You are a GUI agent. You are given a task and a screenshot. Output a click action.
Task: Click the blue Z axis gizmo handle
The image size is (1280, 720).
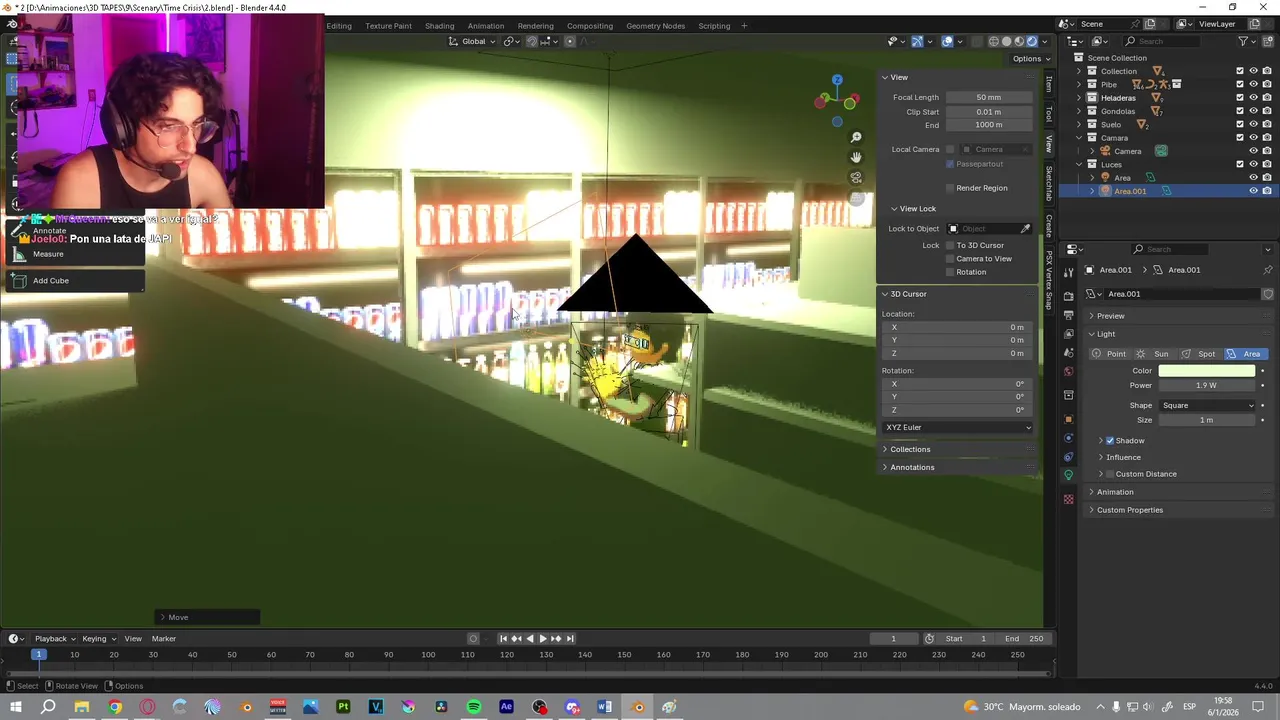point(837,80)
